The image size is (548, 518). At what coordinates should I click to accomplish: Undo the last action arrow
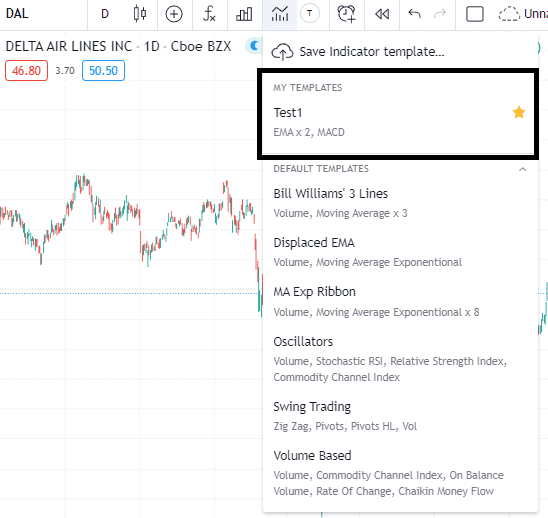[x=414, y=14]
